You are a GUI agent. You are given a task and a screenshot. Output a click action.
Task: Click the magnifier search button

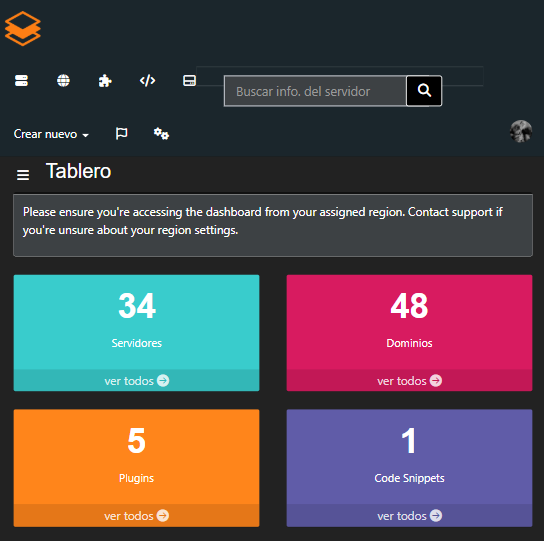[424, 91]
